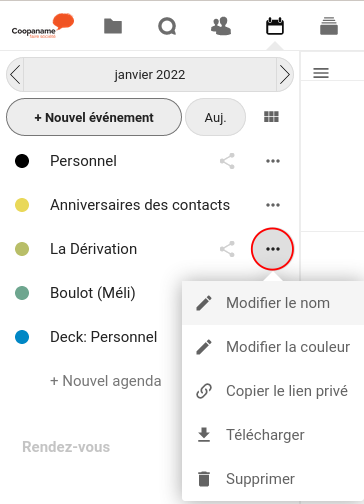
Task: Open options for Anniversaires des contacts
Action: (x=273, y=205)
